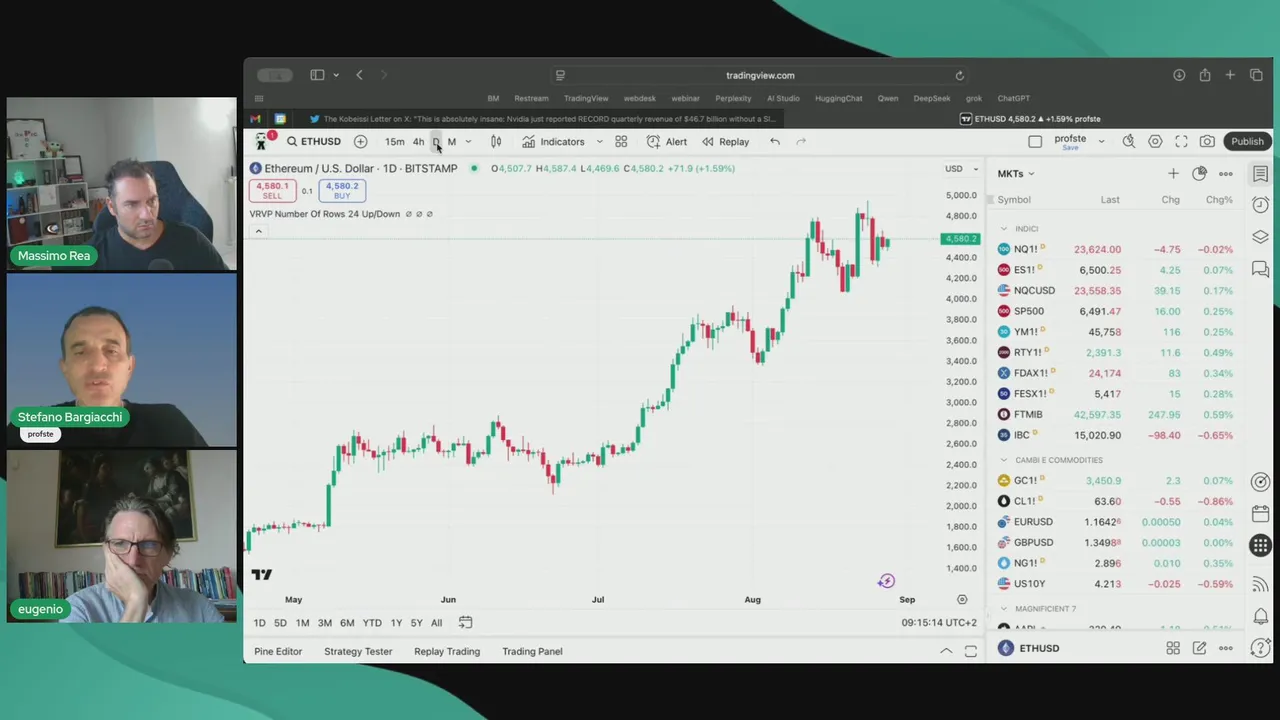Enter fullscreen mode
Viewport: 1280px width, 720px height.
pyautogui.click(x=1181, y=142)
